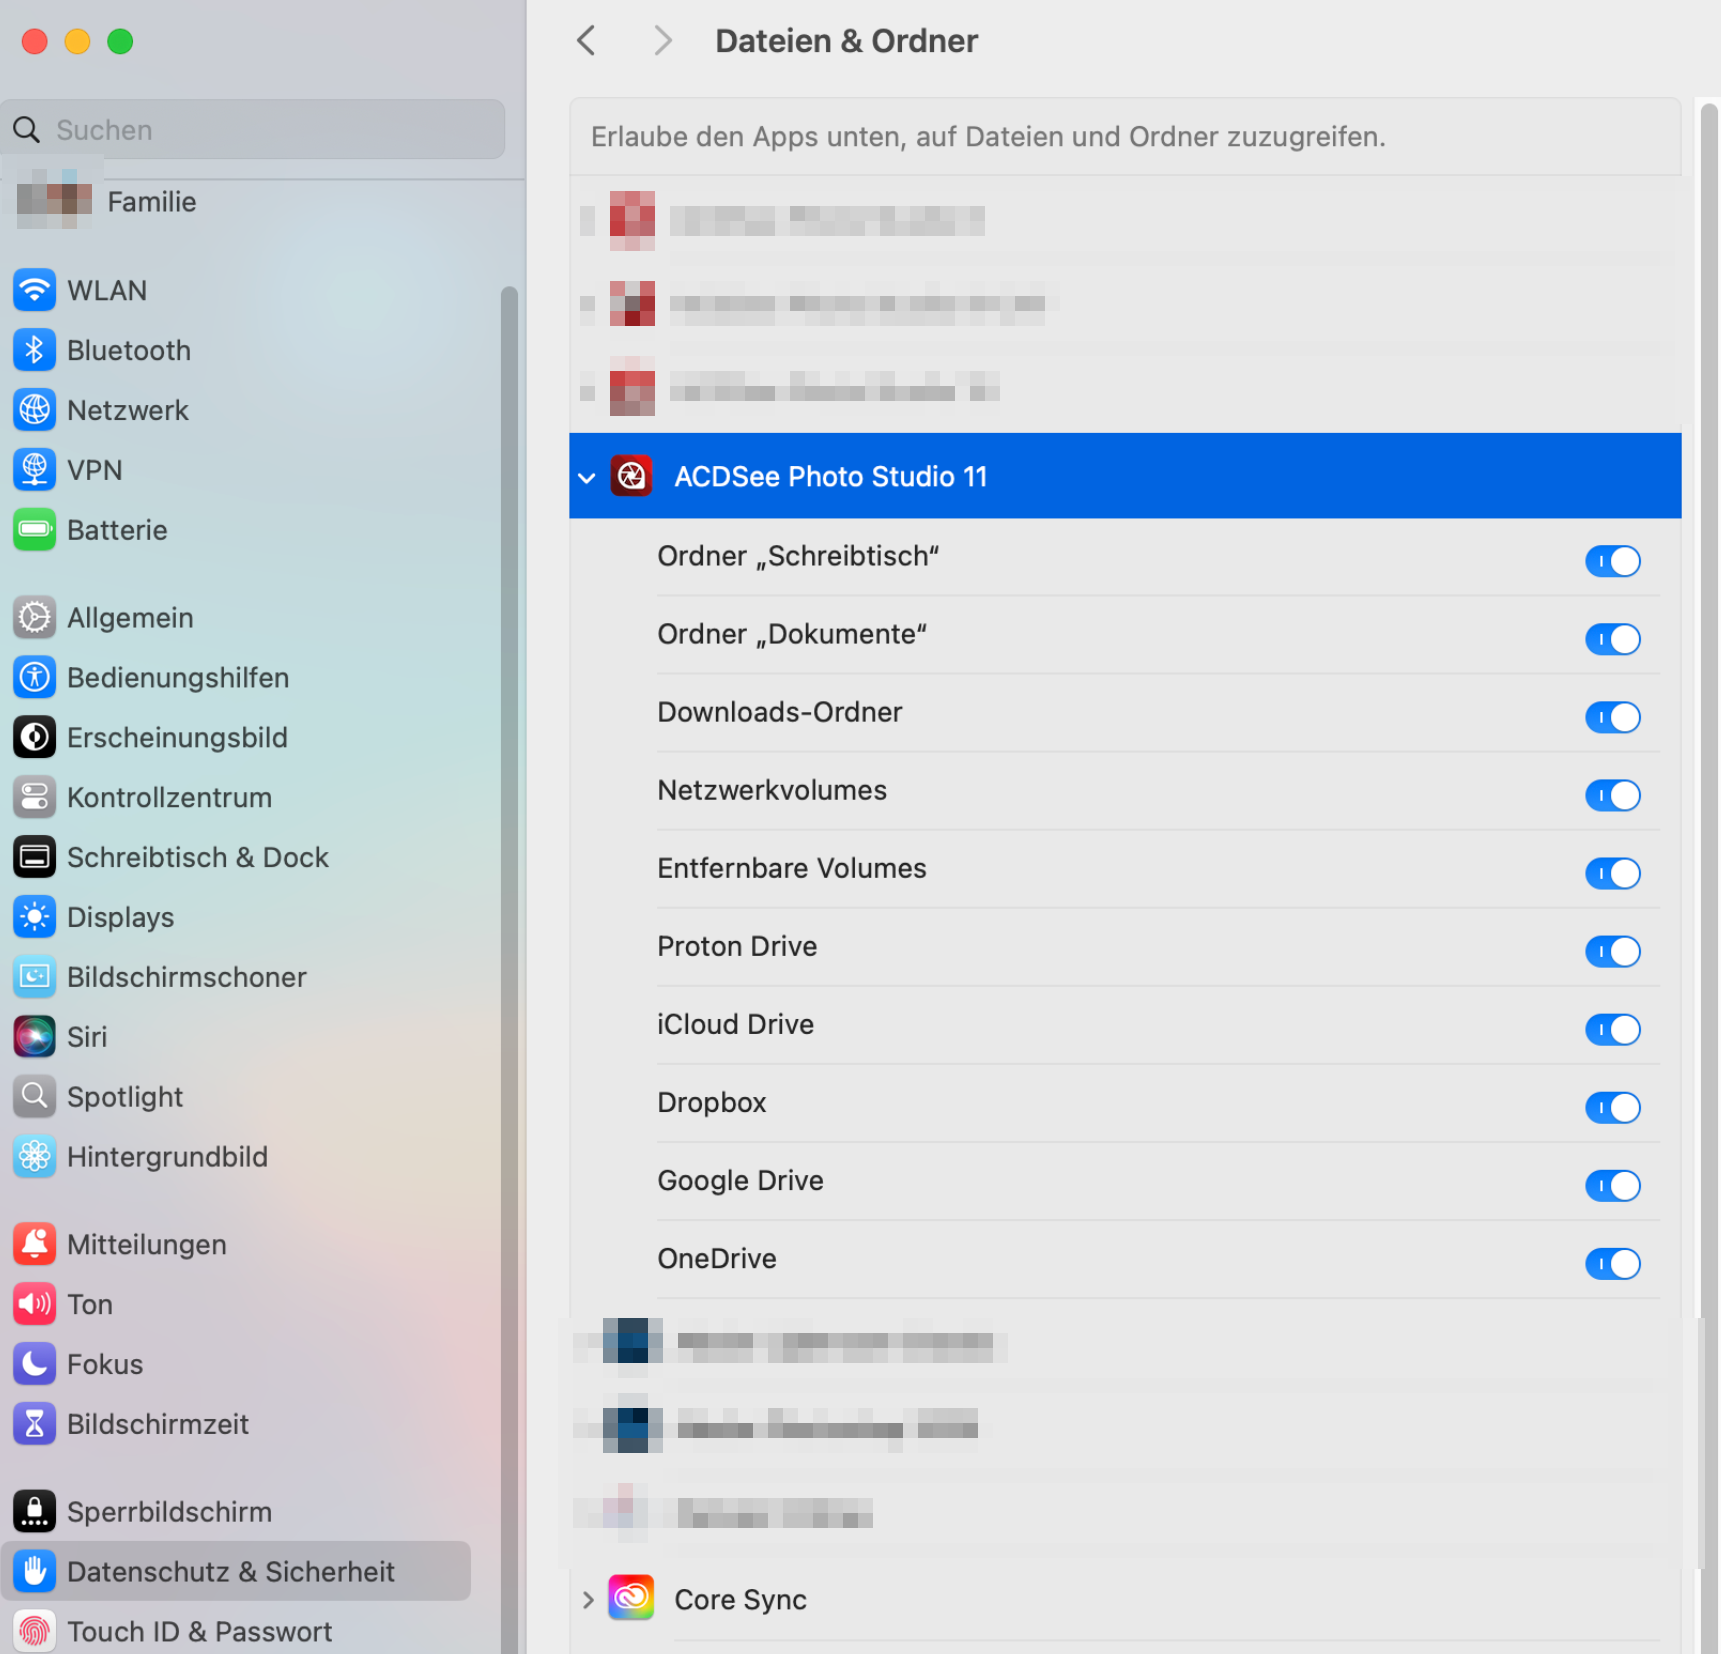Select the Netzwerk globe icon

(34, 411)
